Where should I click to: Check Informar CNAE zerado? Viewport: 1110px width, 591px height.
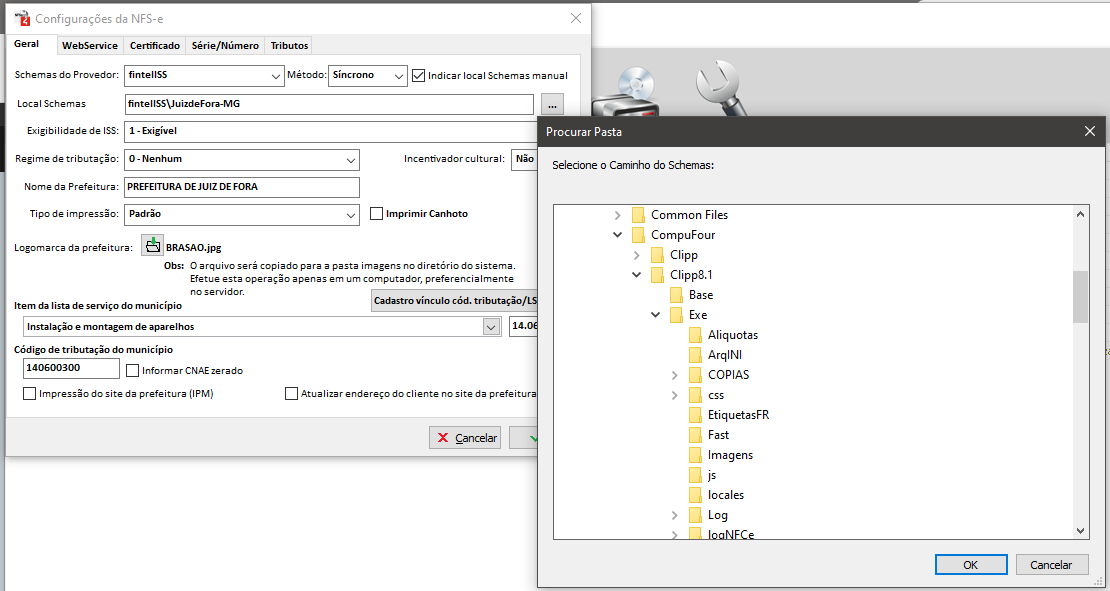[x=133, y=370]
